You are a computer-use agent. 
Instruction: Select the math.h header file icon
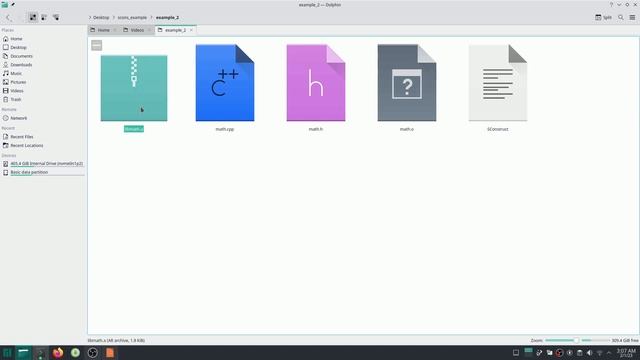pos(316,83)
